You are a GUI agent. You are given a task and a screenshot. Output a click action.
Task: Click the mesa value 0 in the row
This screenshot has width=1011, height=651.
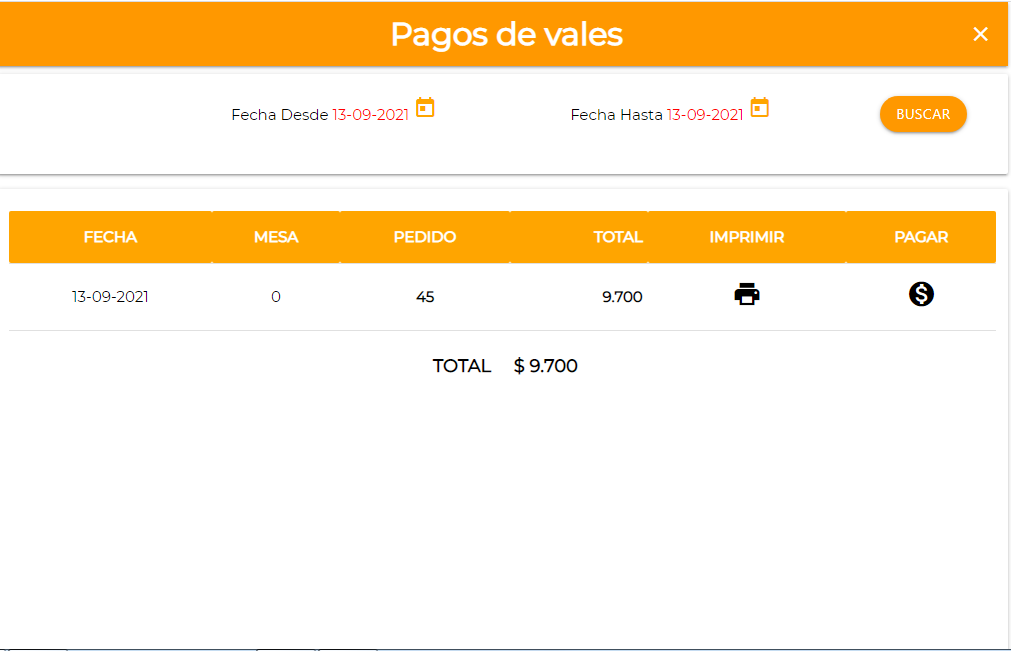276,297
